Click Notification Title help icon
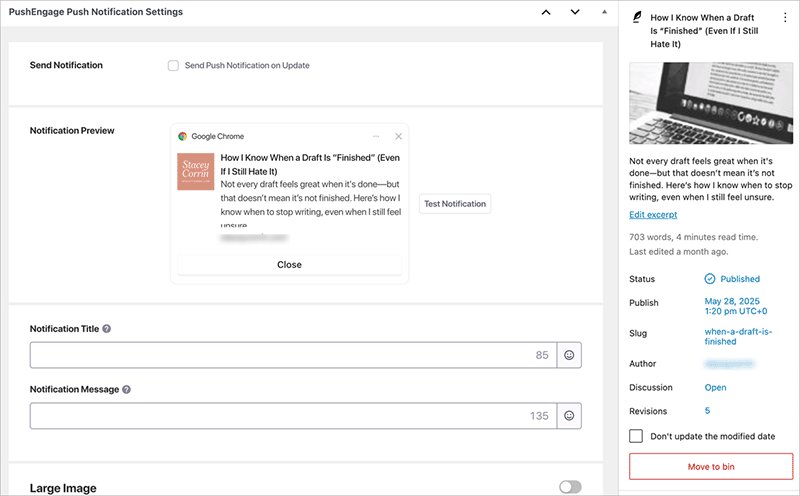The width and height of the screenshot is (800, 496). (x=107, y=329)
